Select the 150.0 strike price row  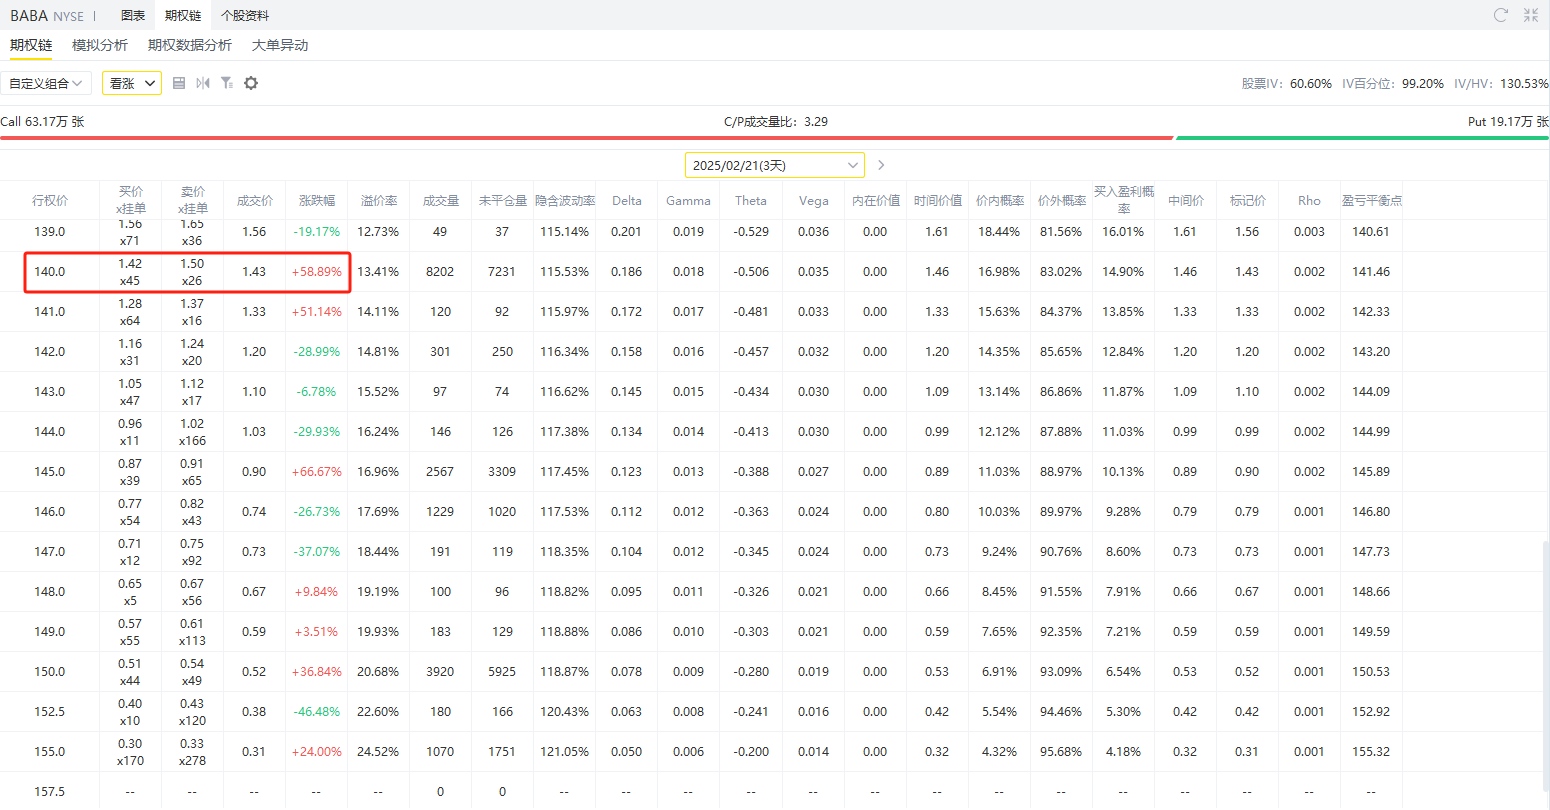[701, 671]
